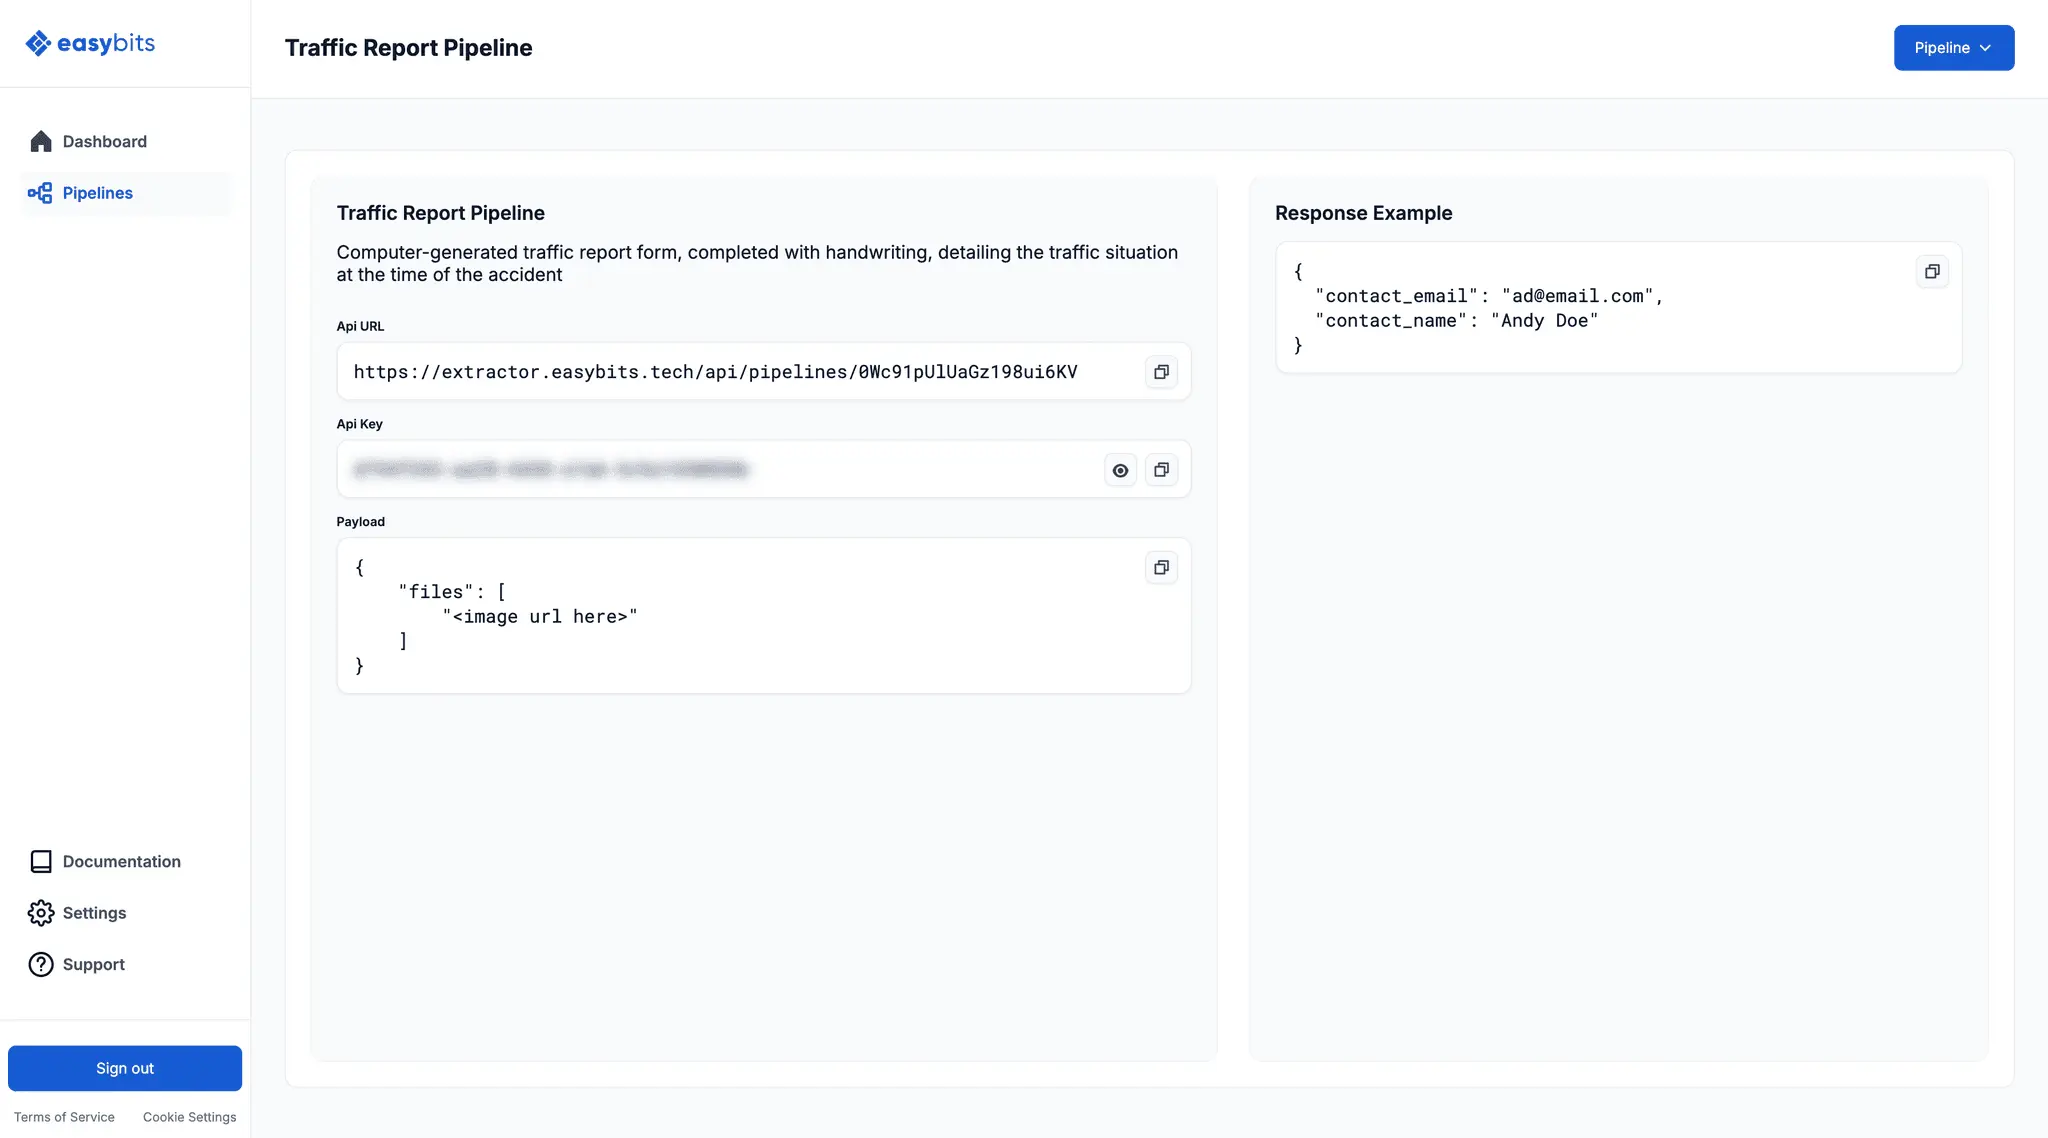This screenshot has height=1138, width=2048.
Task: Open Terms of Service link
Action: [x=64, y=1117]
